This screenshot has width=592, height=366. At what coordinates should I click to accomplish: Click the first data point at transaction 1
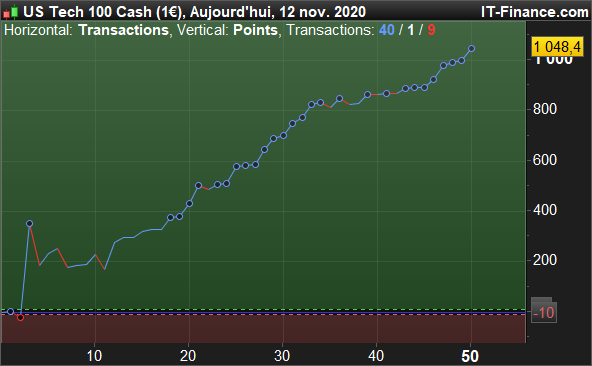click(11, 312)
